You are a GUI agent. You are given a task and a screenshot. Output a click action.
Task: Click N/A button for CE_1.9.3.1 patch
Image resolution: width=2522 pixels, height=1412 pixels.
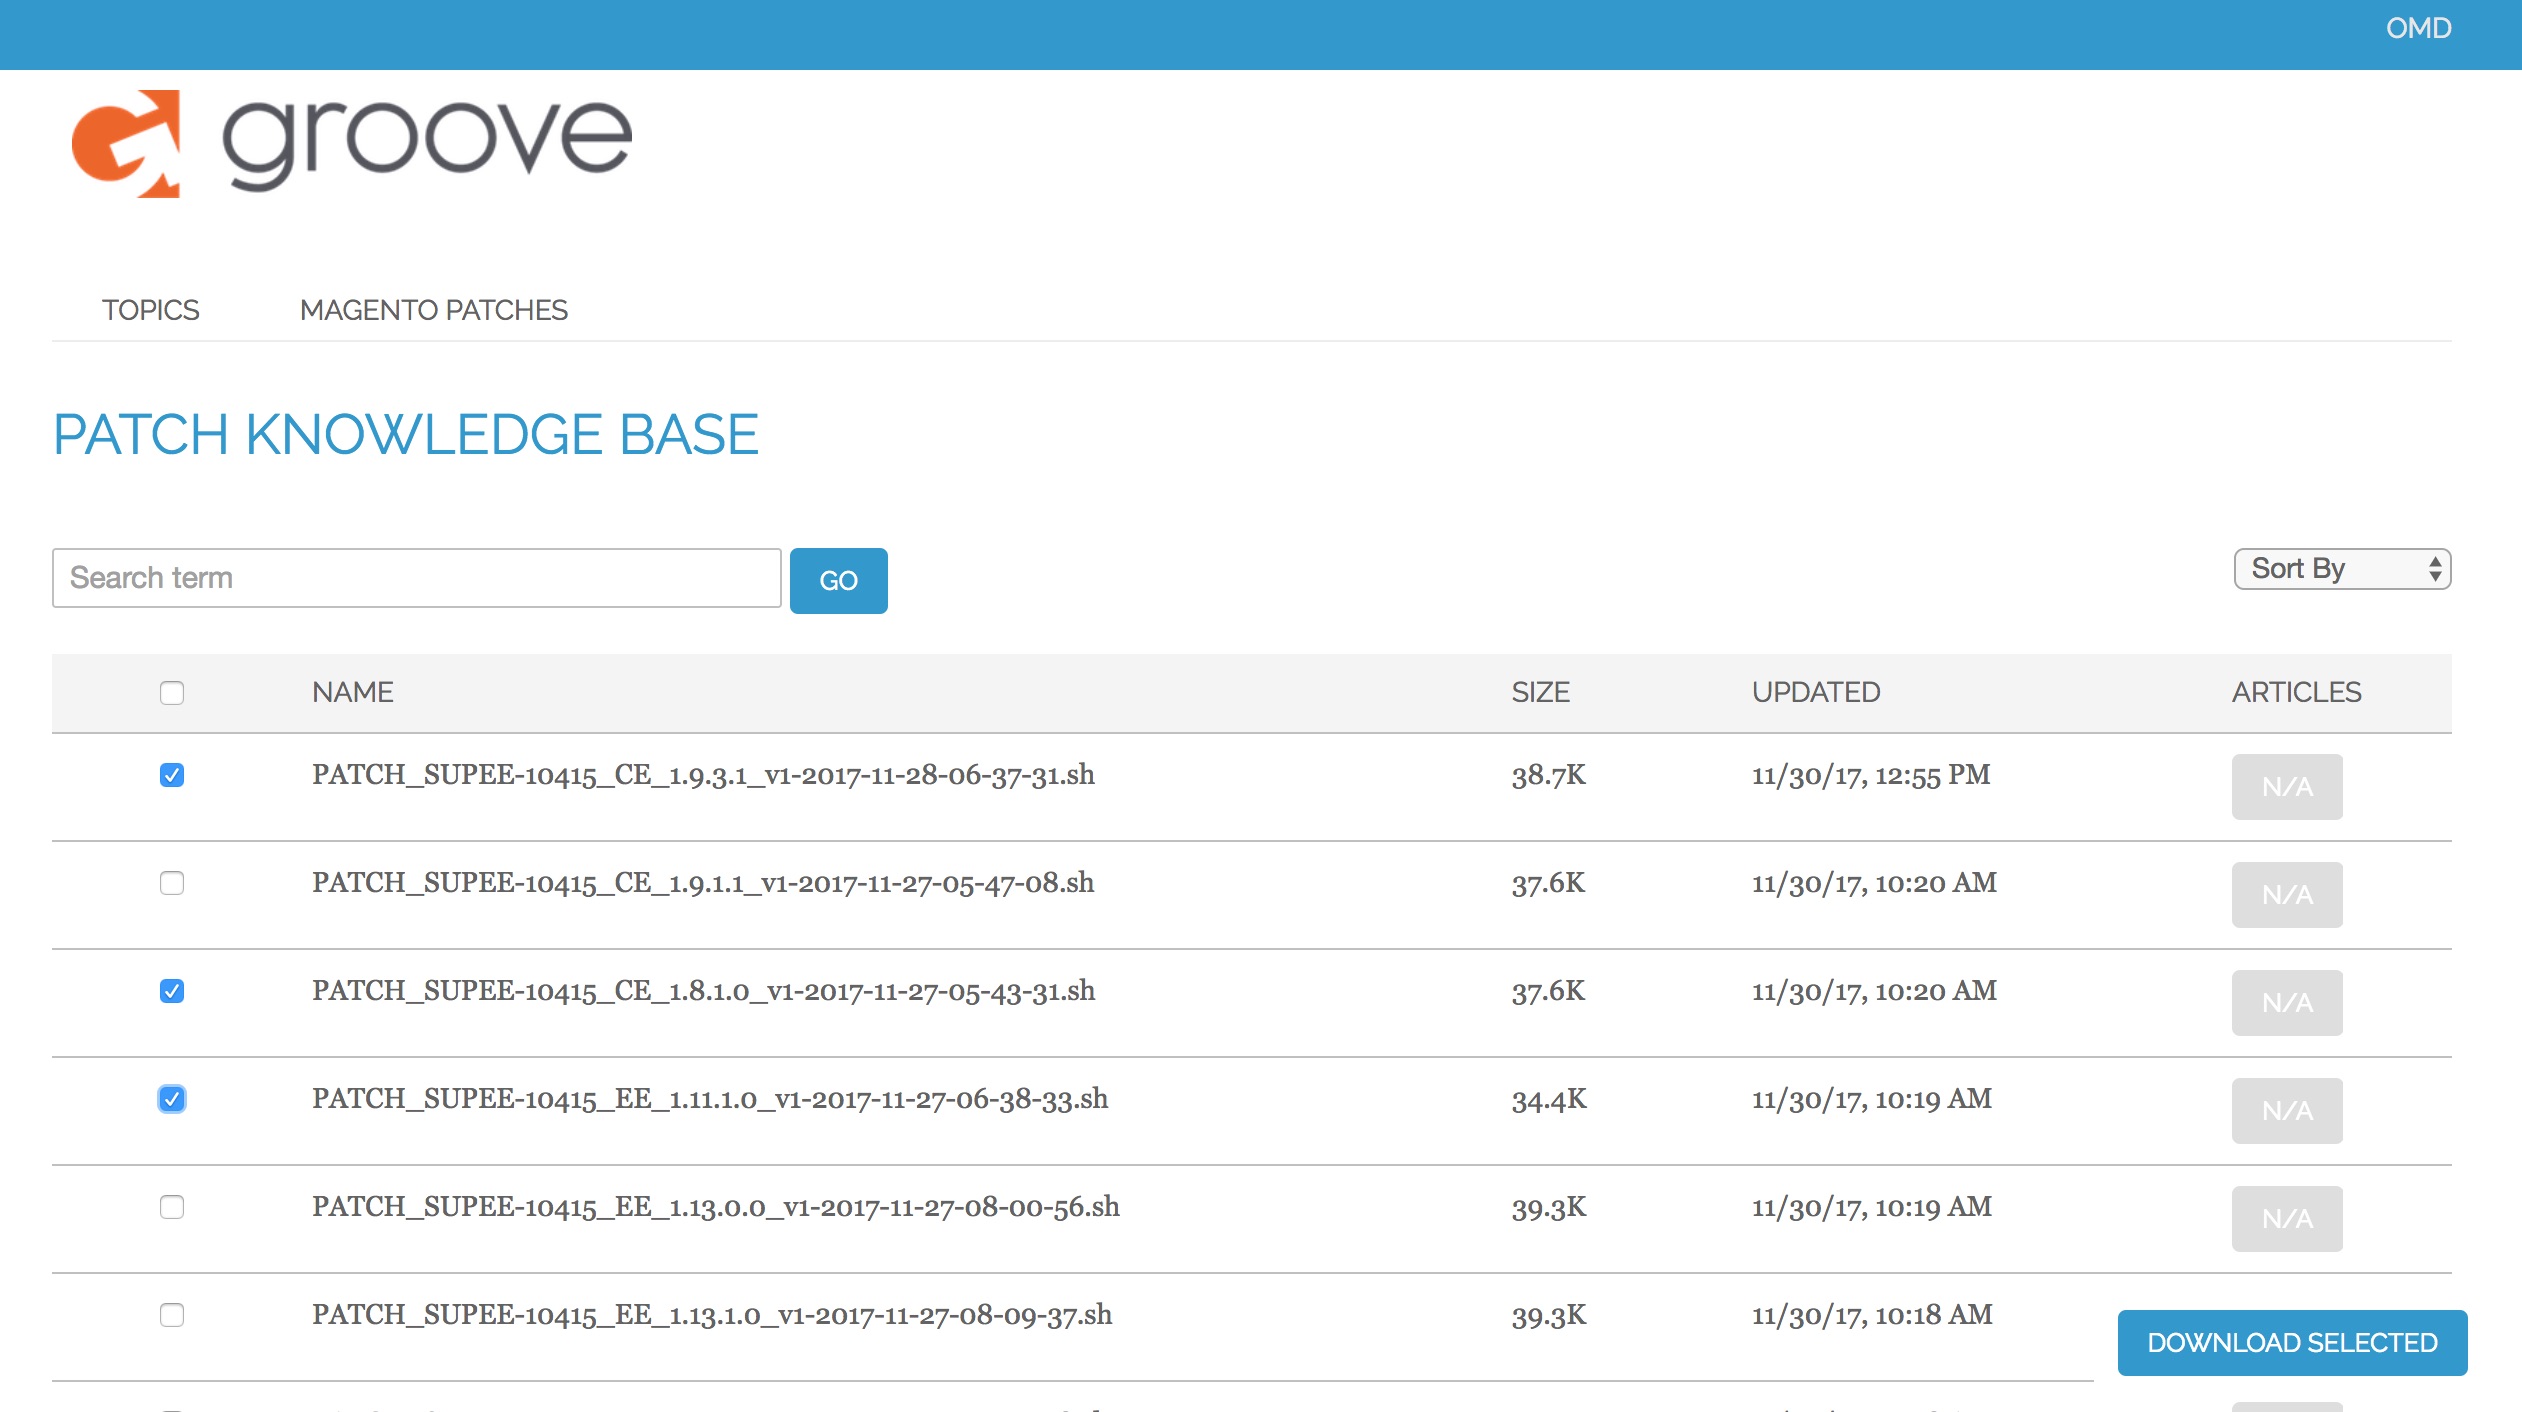[x=2287, y=787]
